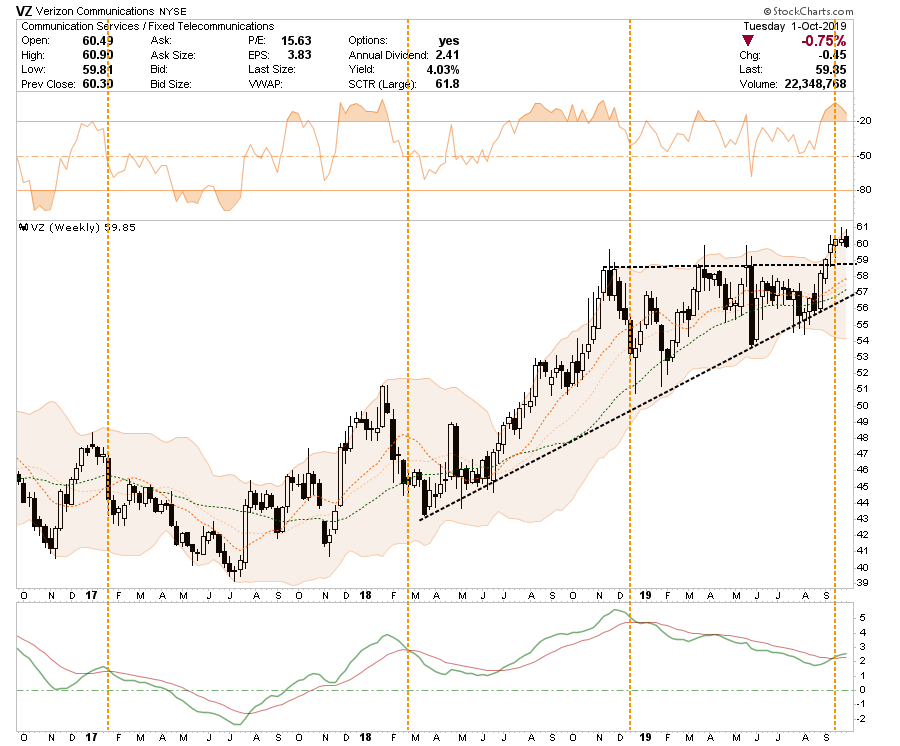
Task: Click the Last Size: label
Action: point(272,69)
